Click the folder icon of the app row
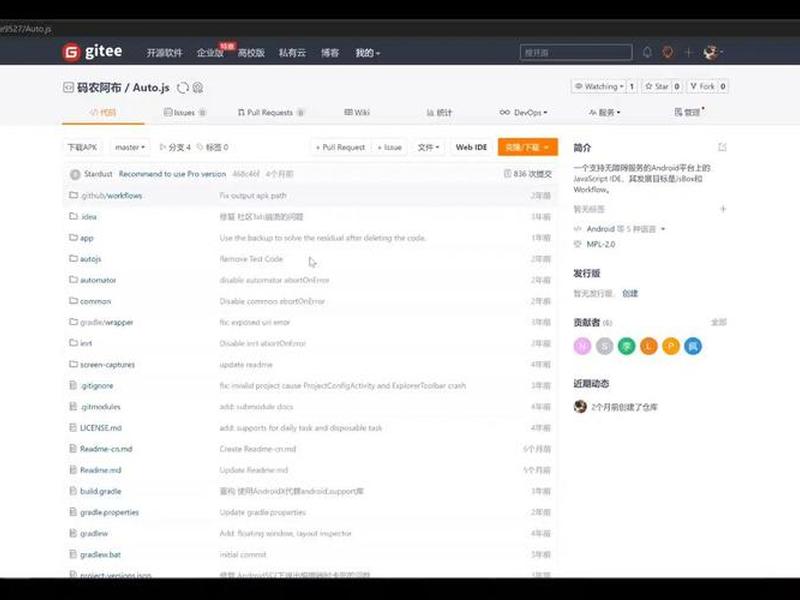 [73, 237]
